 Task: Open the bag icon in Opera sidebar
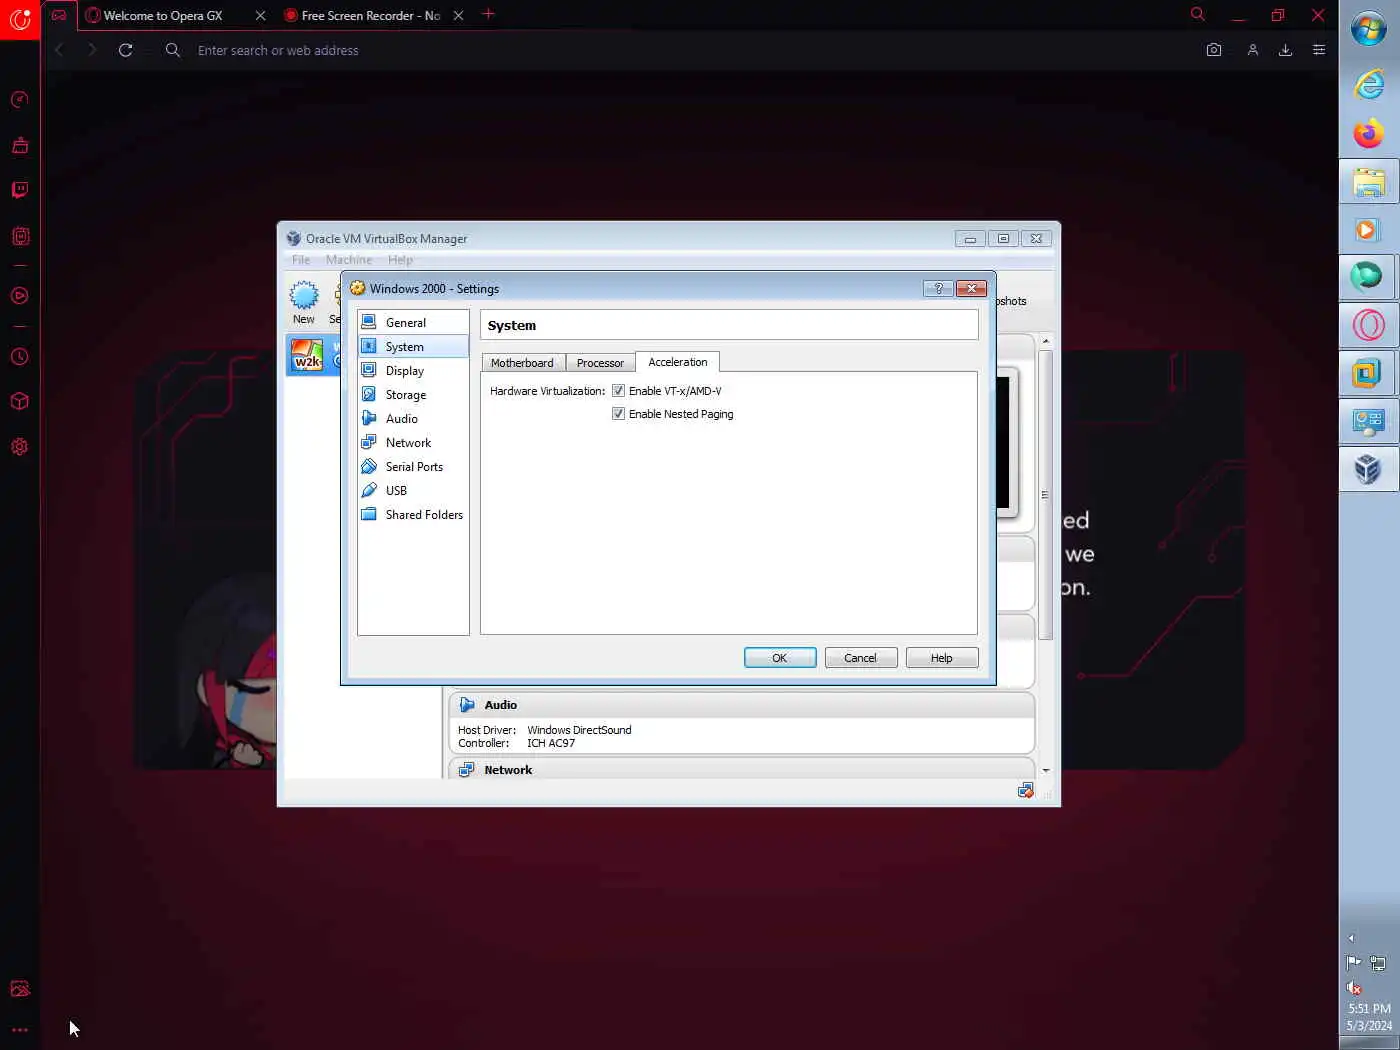20,145
